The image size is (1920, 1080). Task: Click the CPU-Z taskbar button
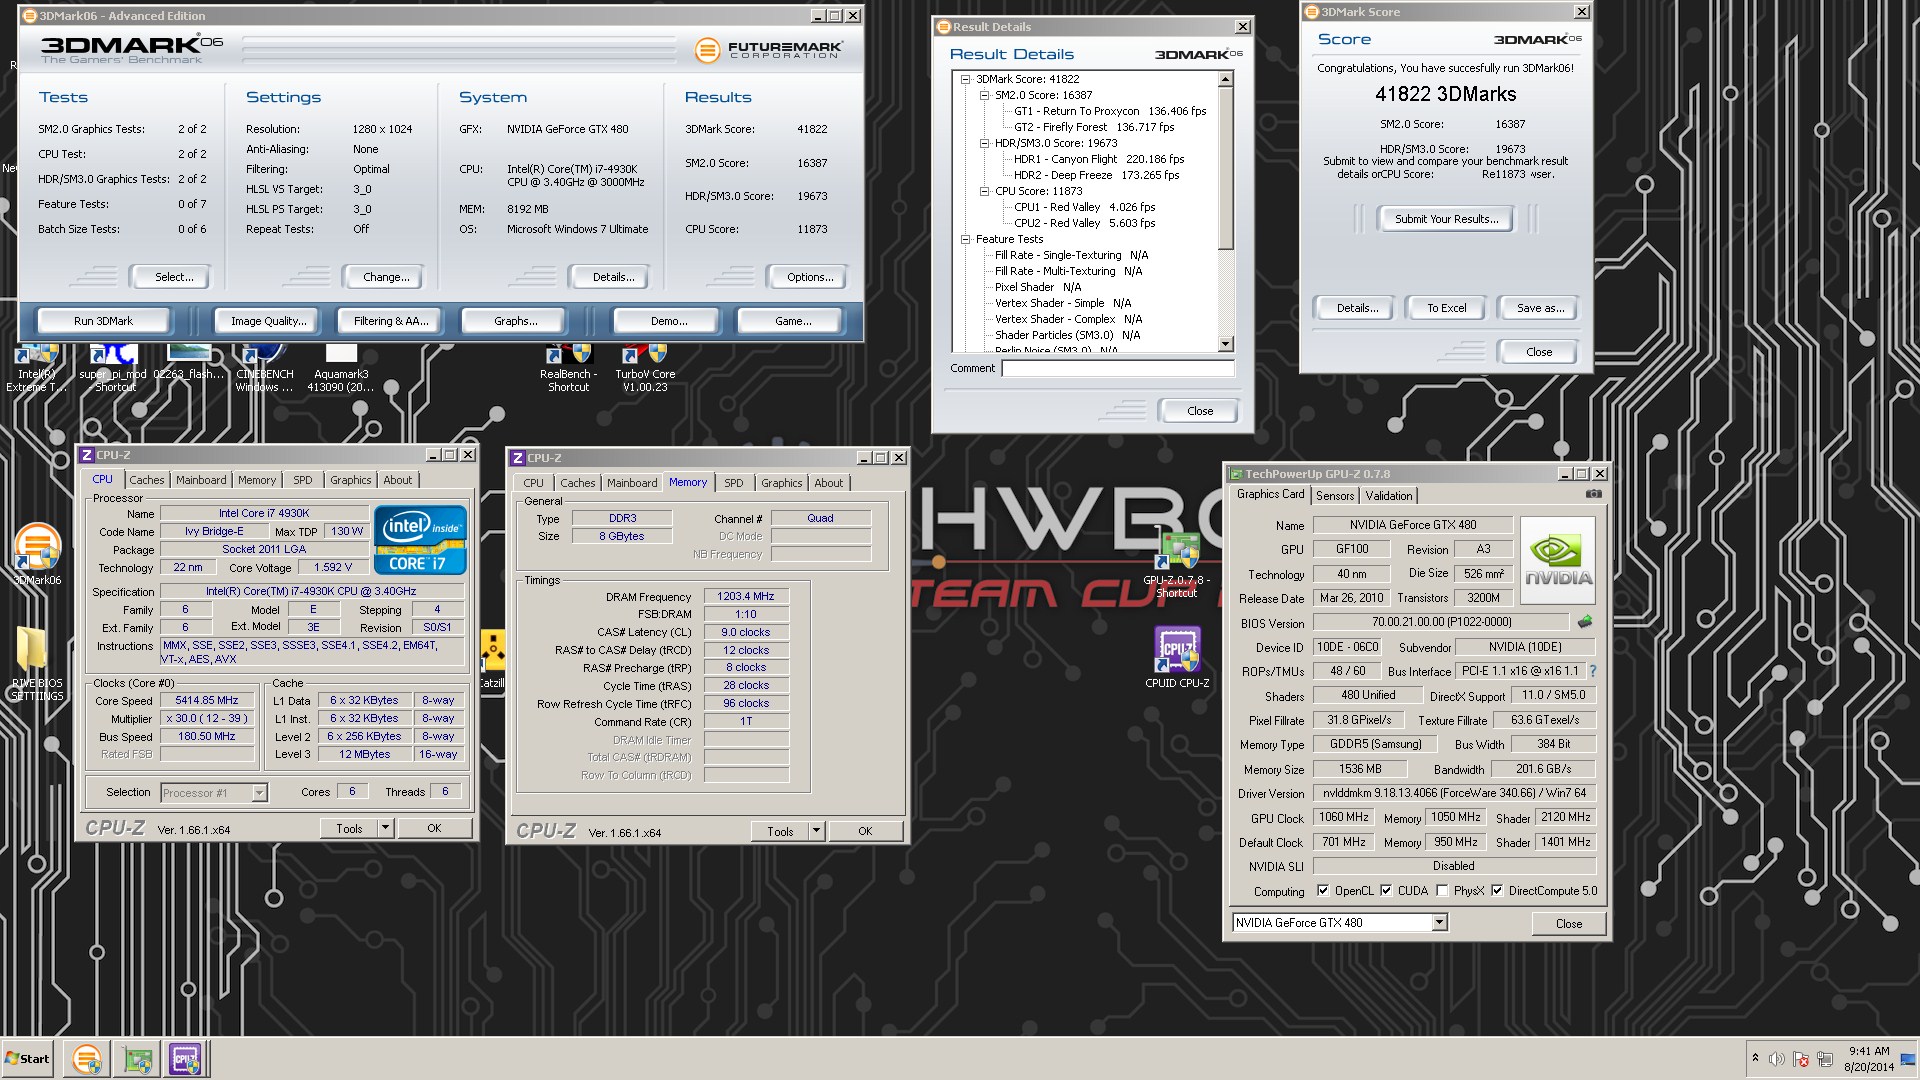coord(186,1059)
